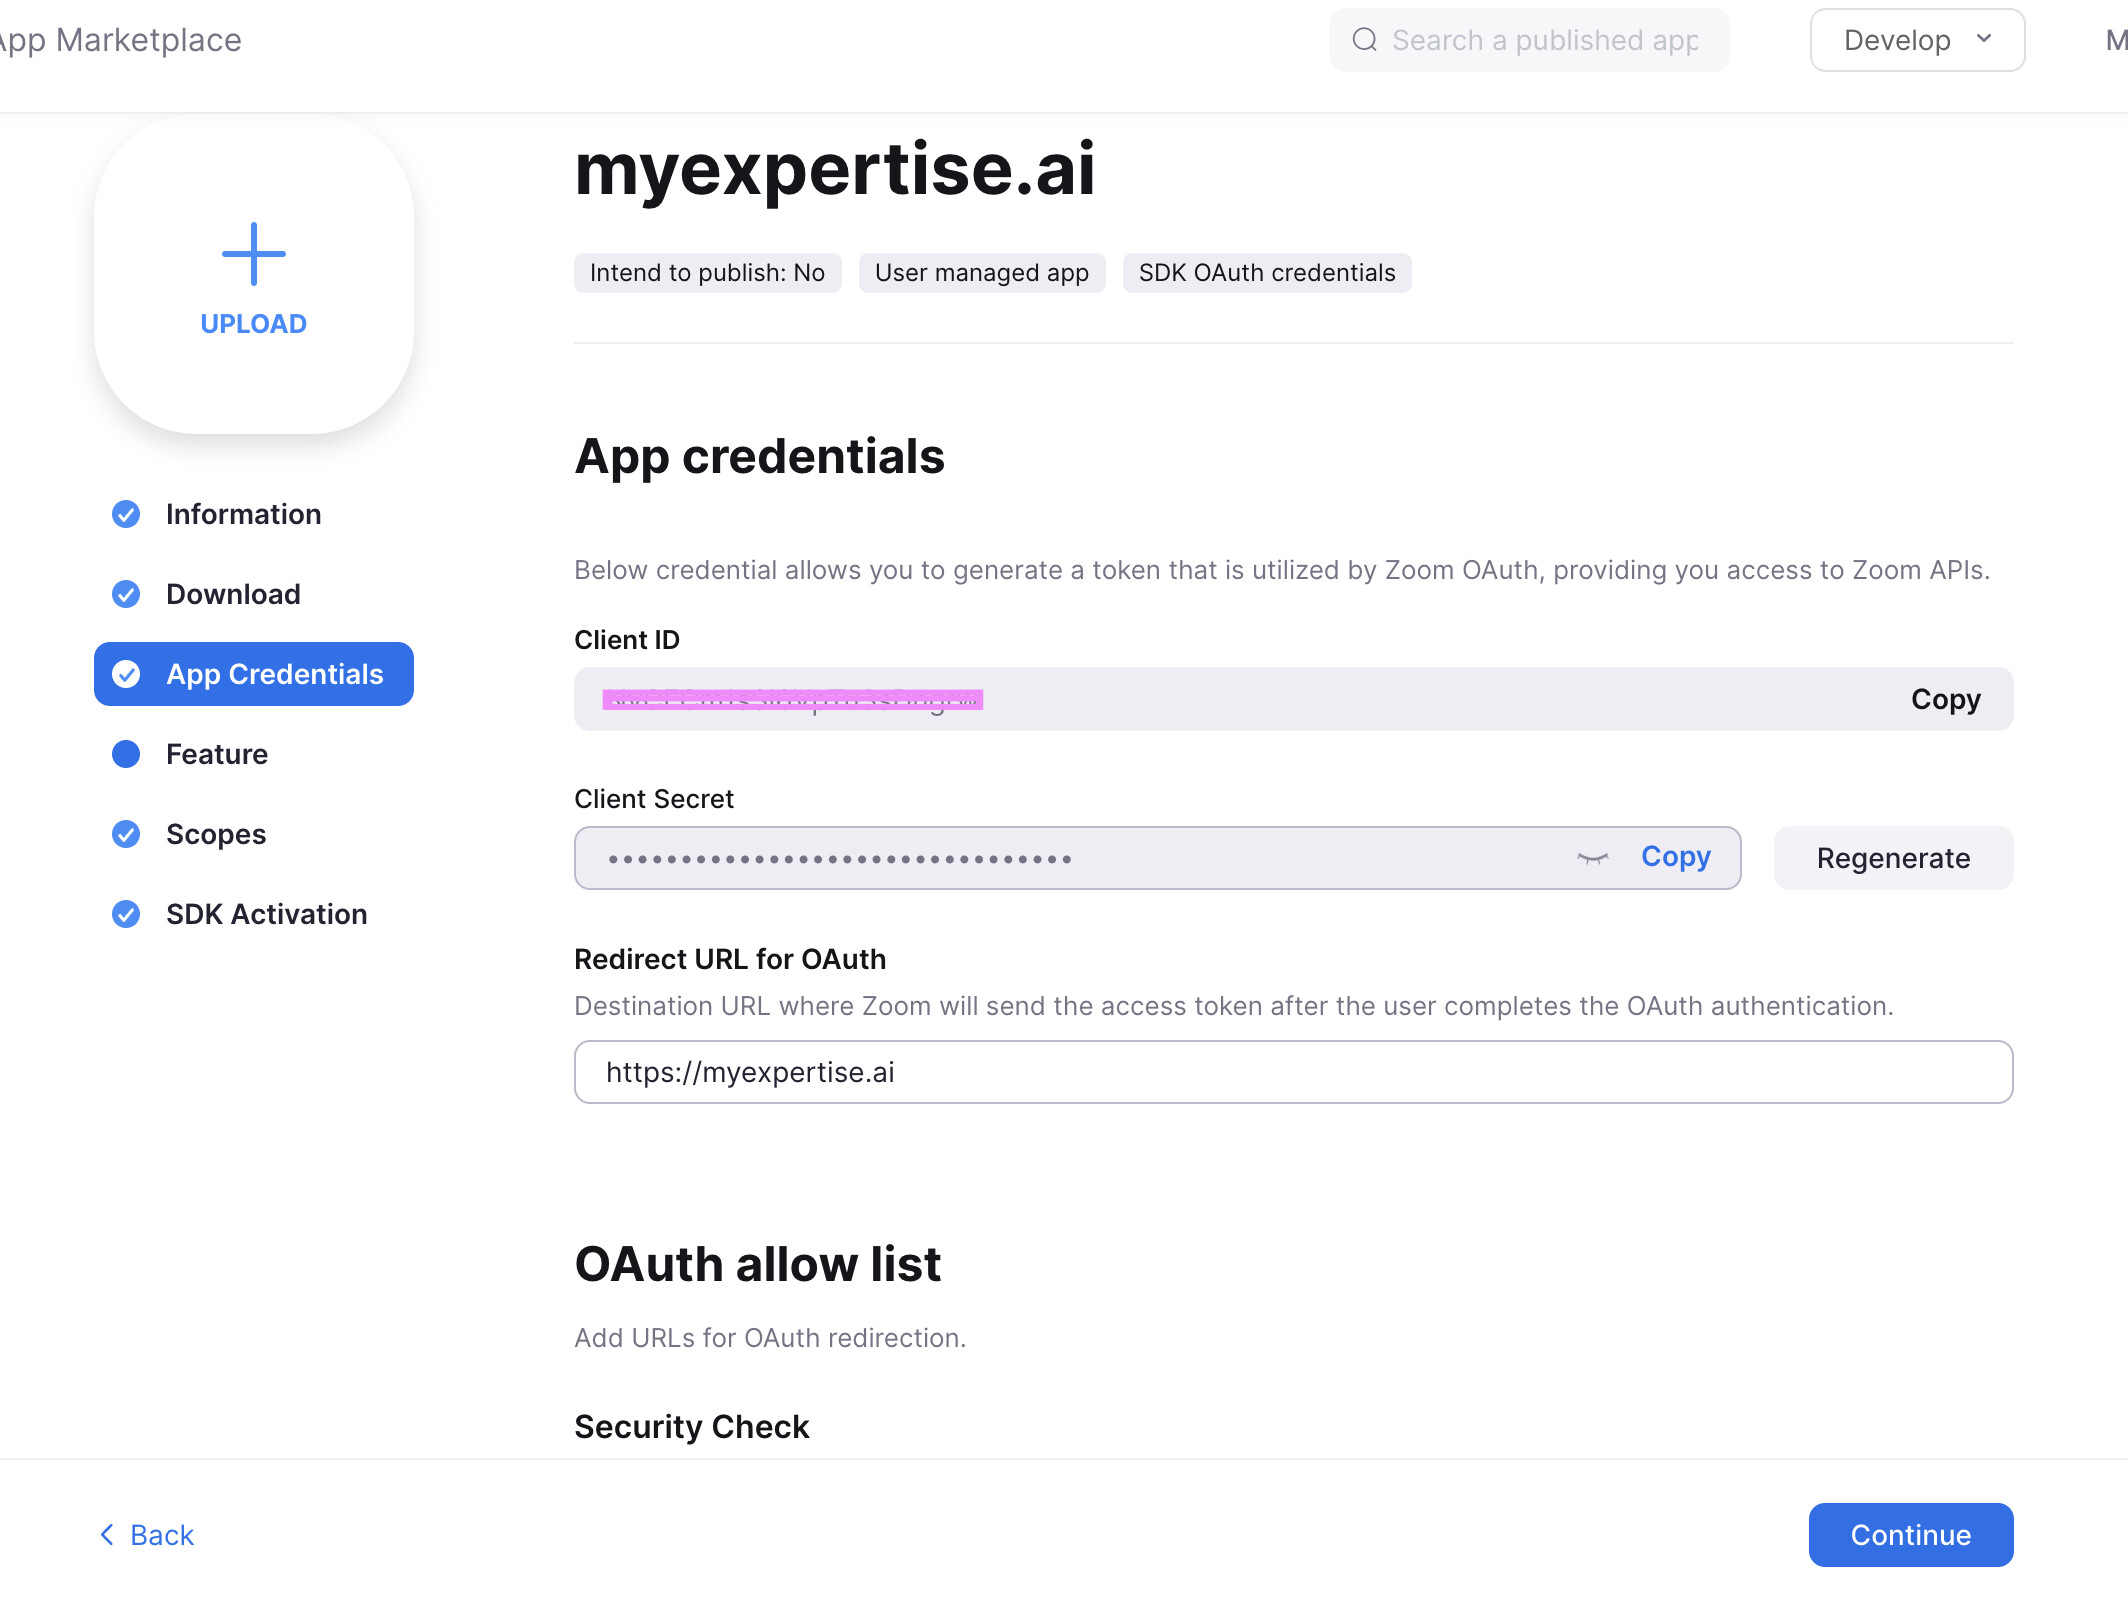Click the Scopes checkmark icon
This screenshot has height=1598, width=2128.
click(126, 834)
